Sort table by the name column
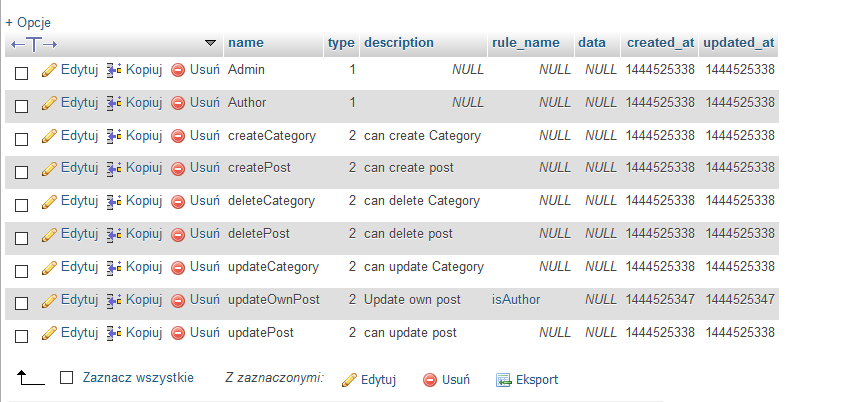Image resolution: width=860 pixels, height=402 pixels. click(246, 43)
